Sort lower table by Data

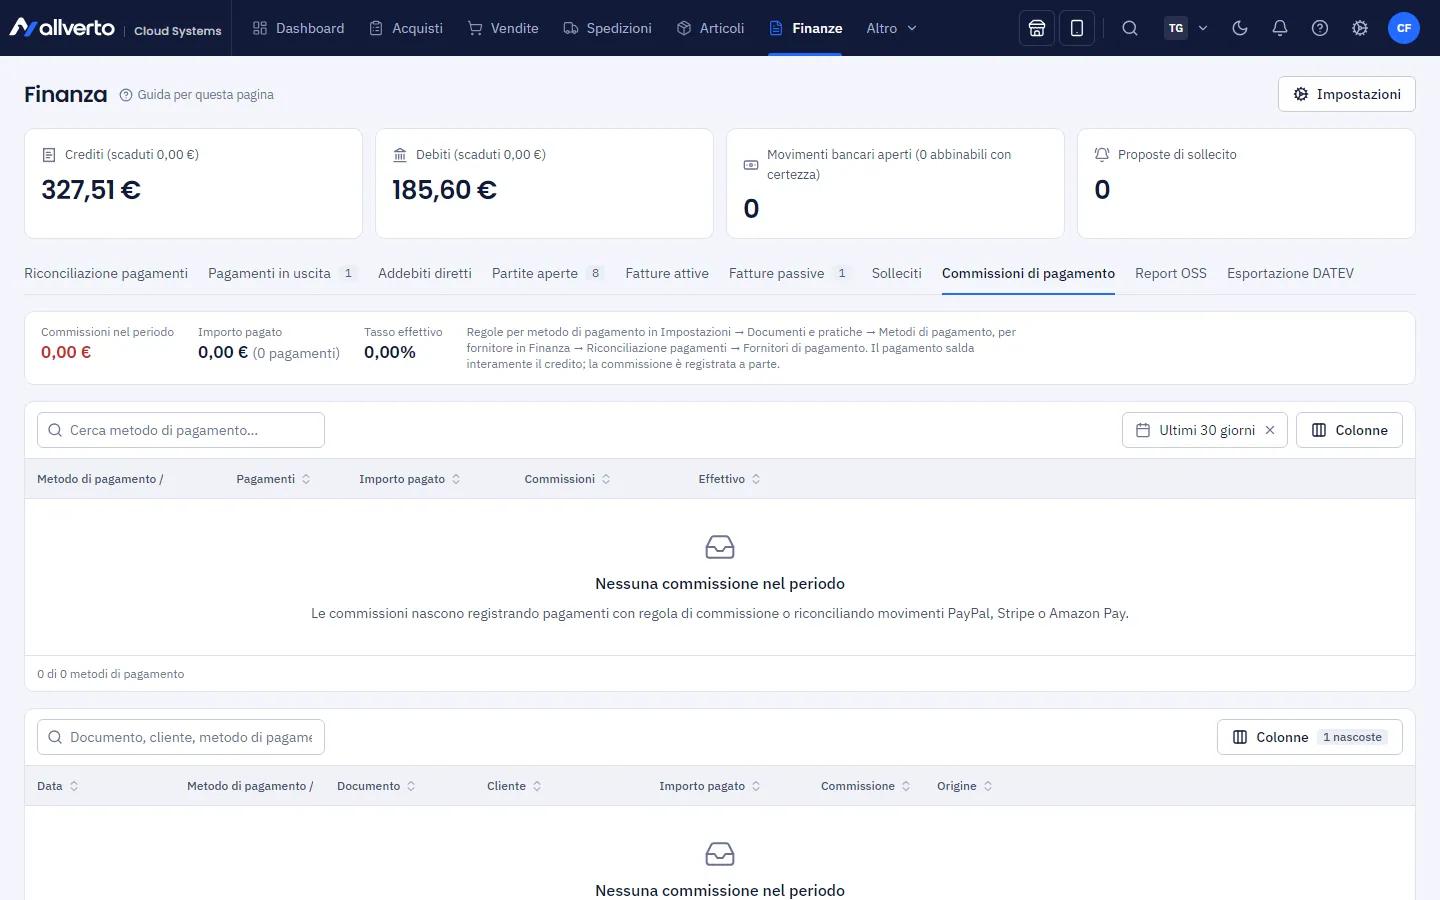point(58,786)
